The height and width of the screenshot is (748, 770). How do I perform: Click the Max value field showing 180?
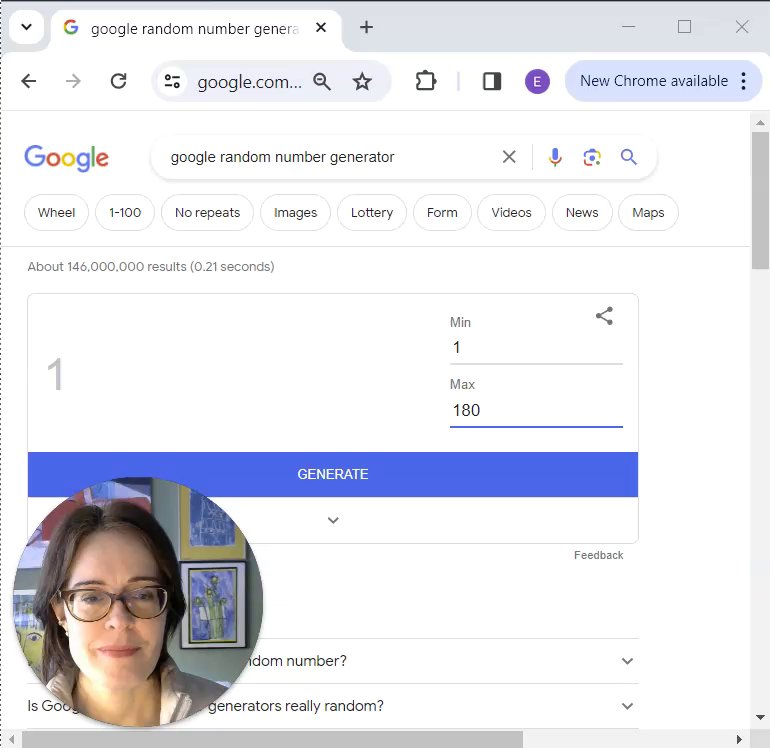536,411
